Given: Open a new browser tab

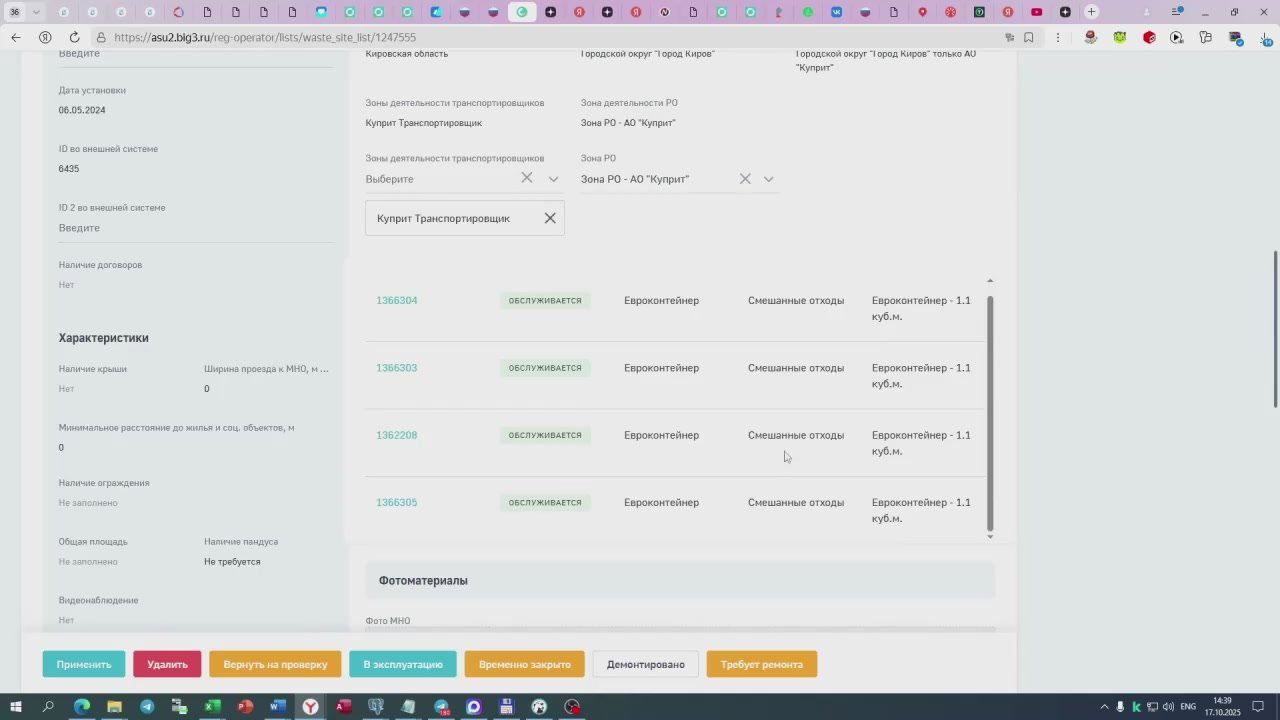Looking at the screenshot, I should tap(1092, 12).
